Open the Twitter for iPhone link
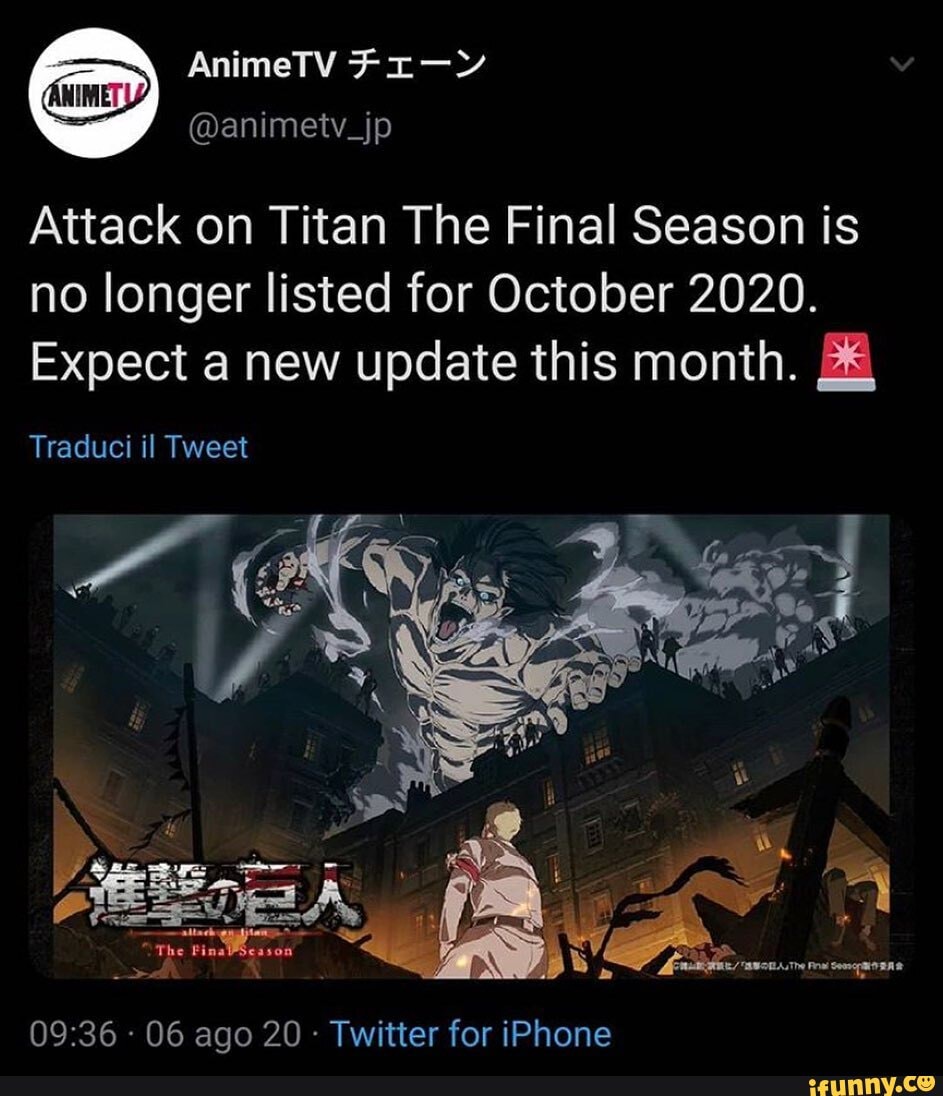The image size is (943, 1096). [x=470, y=1034]
